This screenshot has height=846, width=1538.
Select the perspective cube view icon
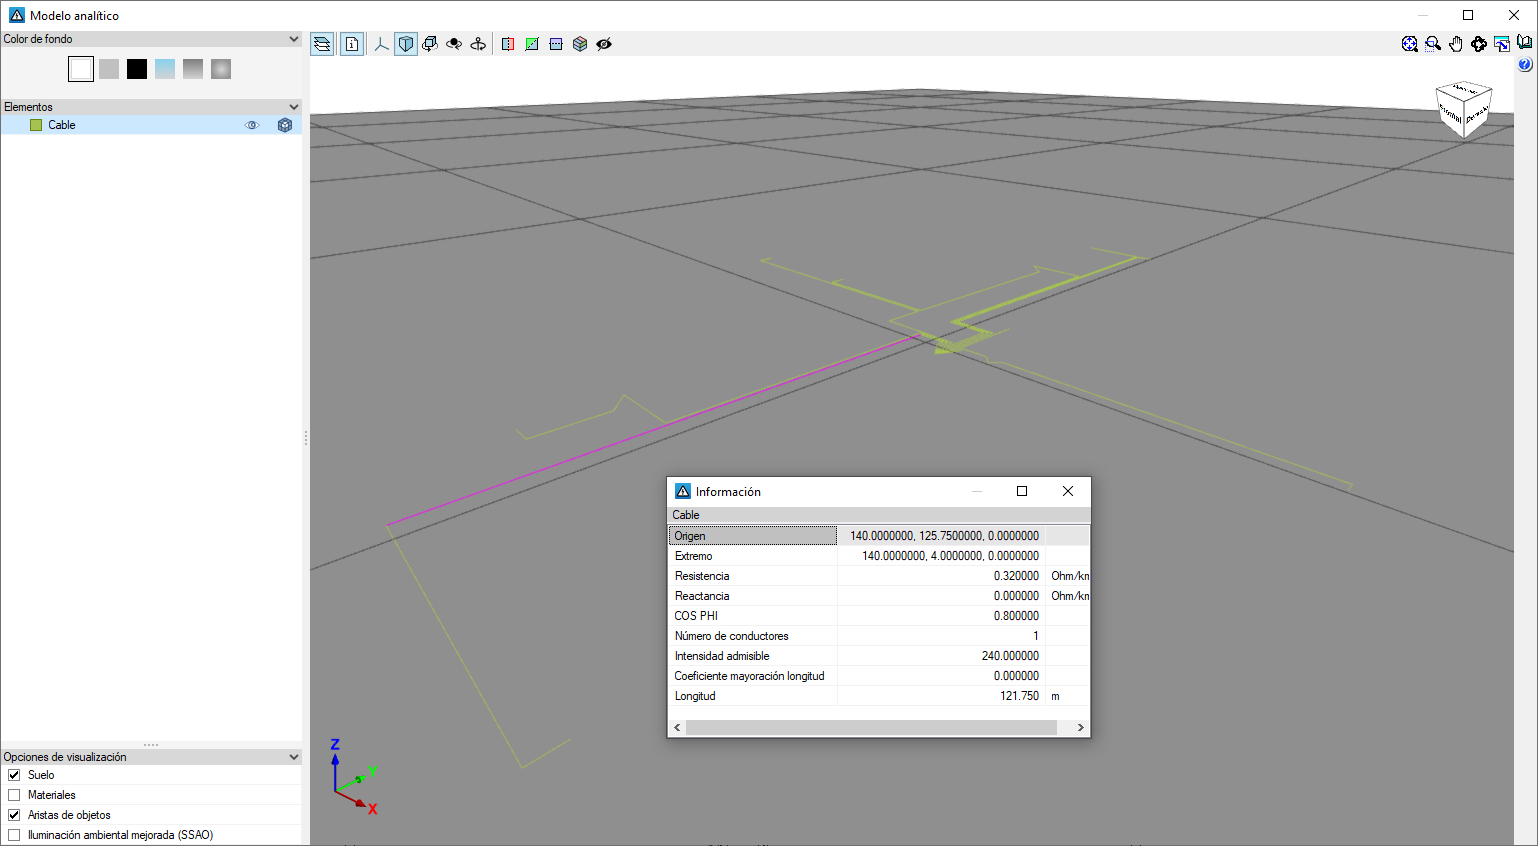[x=406, y=44]
